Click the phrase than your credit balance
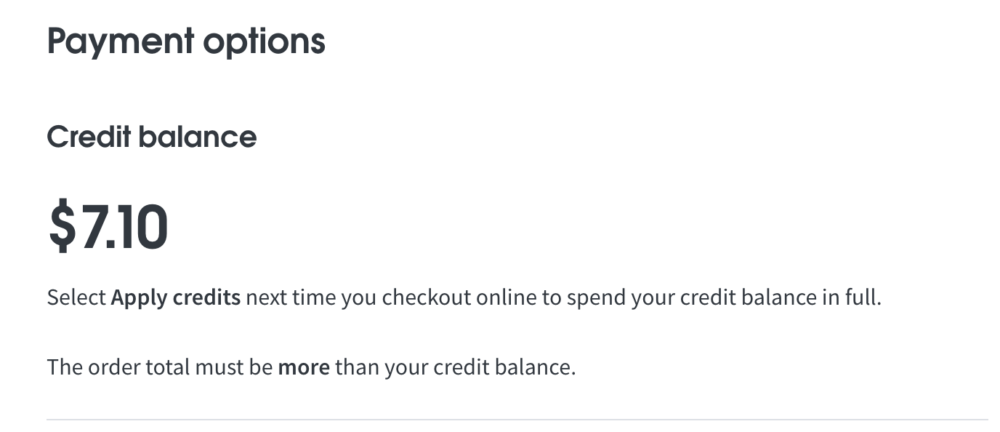Viewport: 1000px width, 432px height. click(455, 366)
